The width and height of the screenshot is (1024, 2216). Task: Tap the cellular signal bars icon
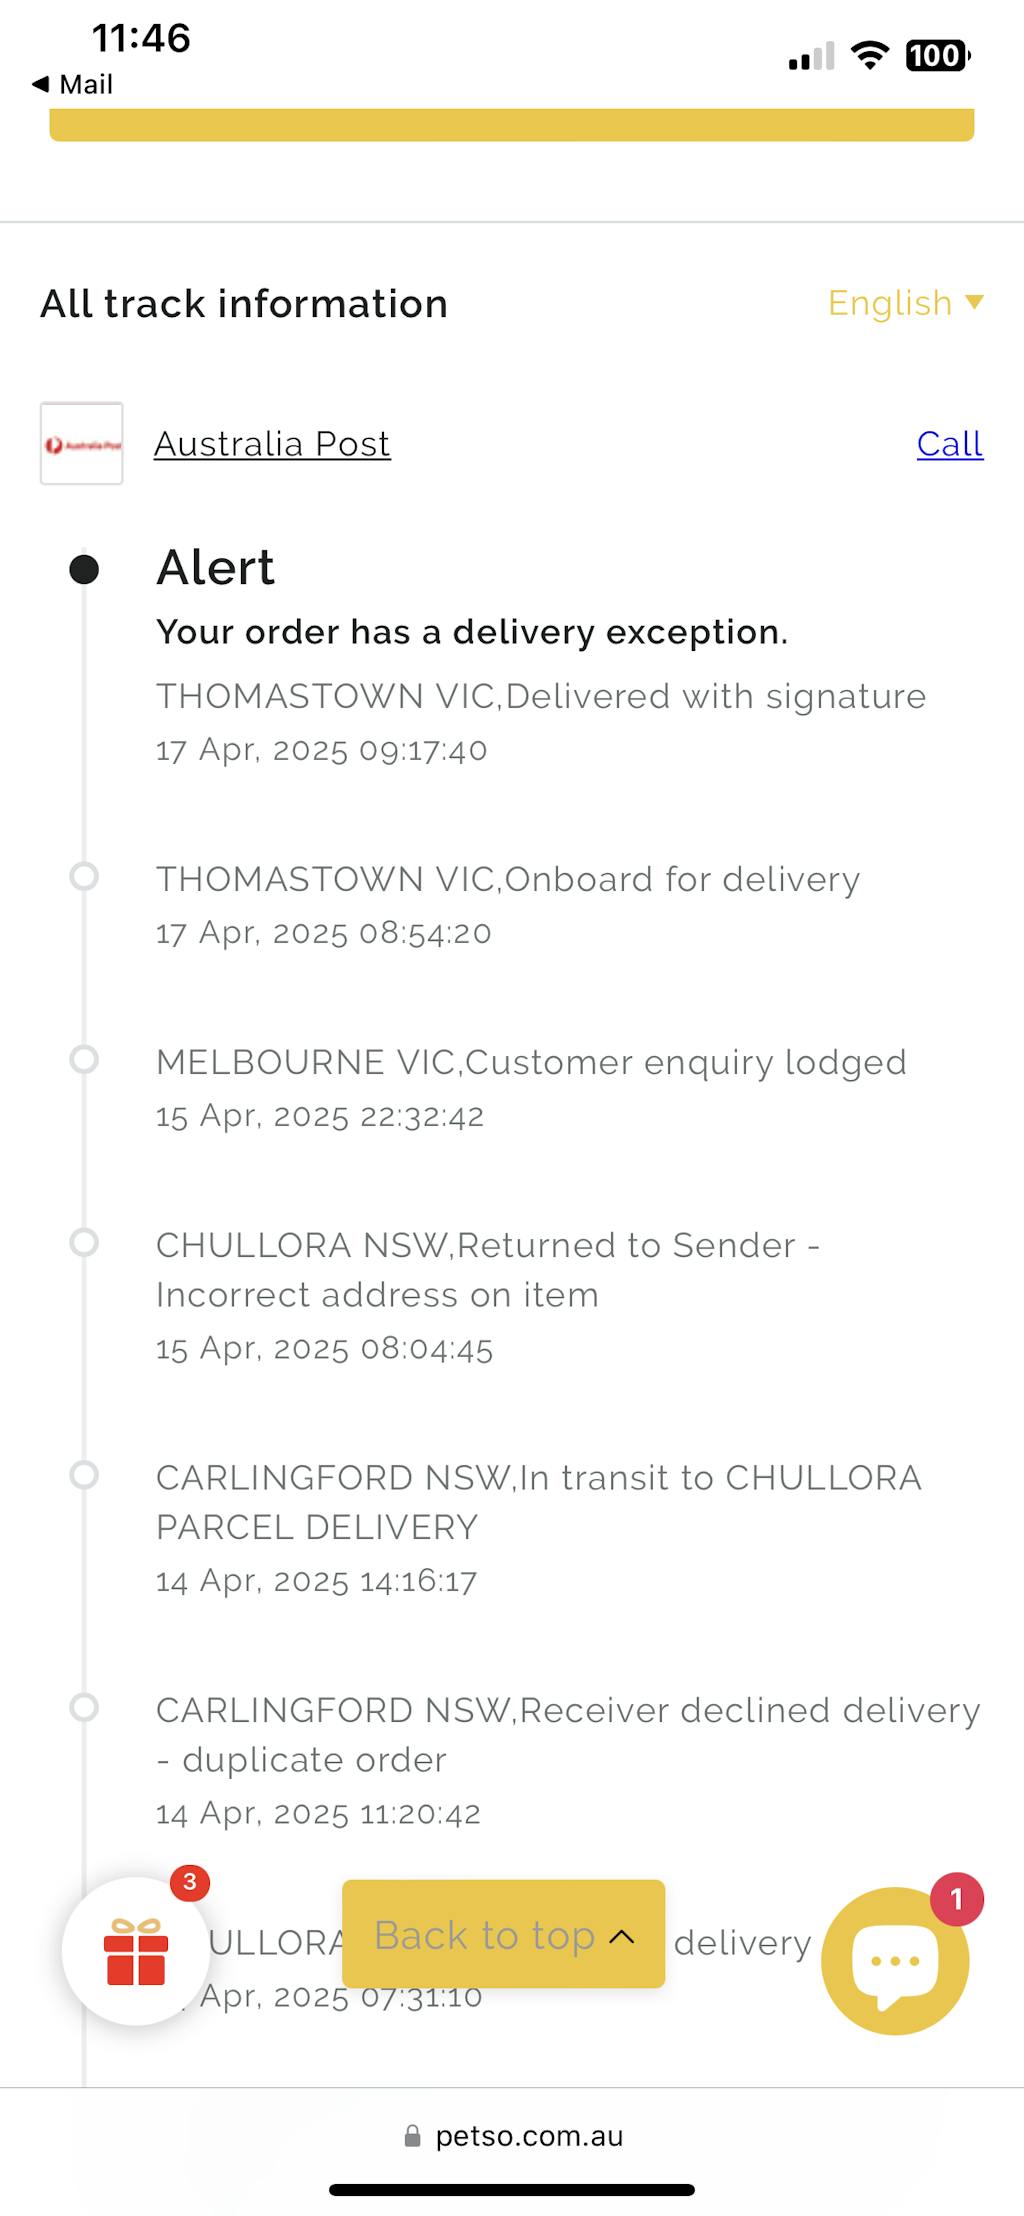pos(811,58)
